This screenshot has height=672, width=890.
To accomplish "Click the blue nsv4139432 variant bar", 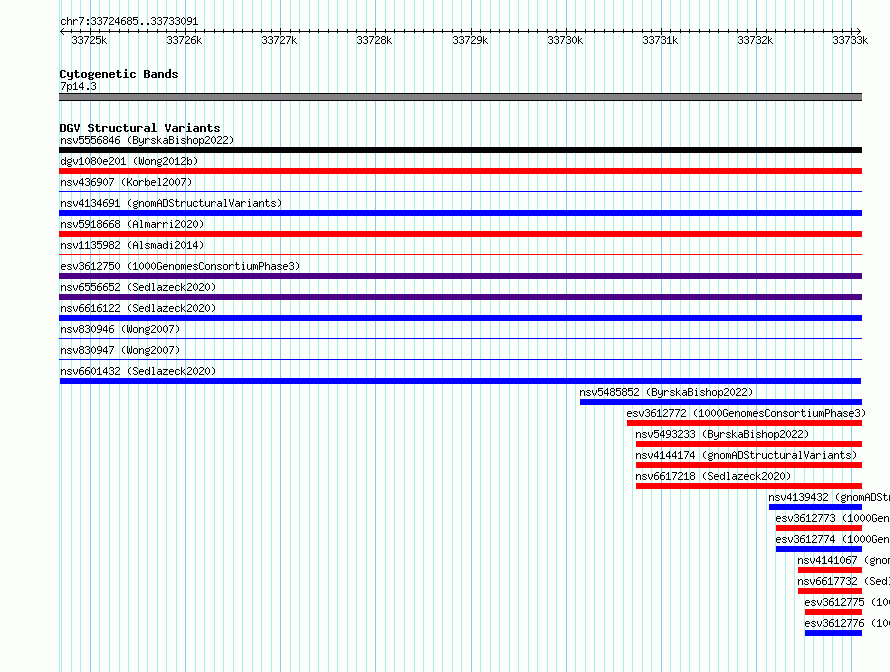I will pyautogui.click(x=815, y=507).
